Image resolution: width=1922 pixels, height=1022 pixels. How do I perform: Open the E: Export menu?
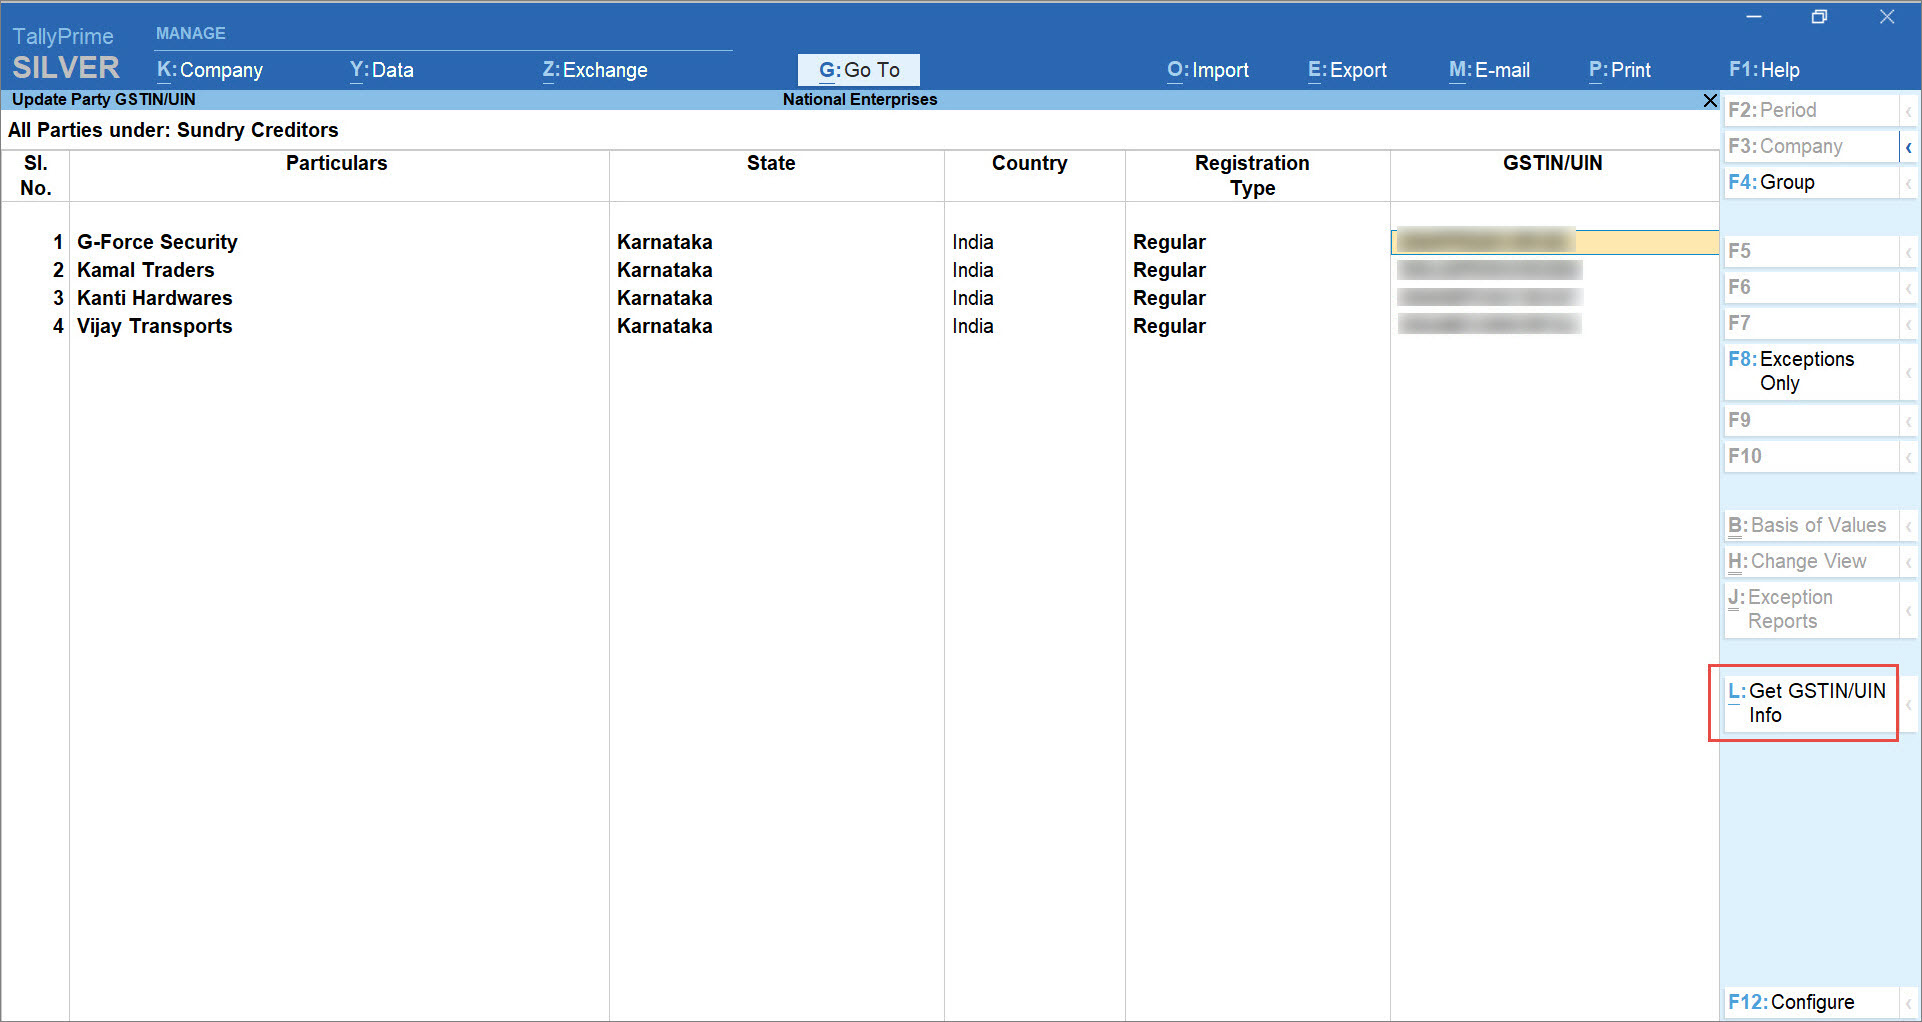tap(1347, 70)
